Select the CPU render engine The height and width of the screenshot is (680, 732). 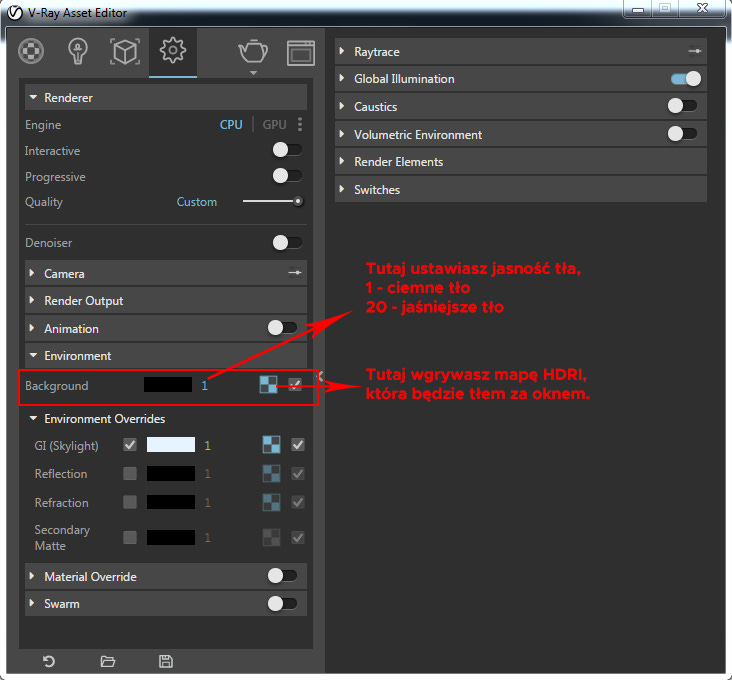click(x=231, y=125)
